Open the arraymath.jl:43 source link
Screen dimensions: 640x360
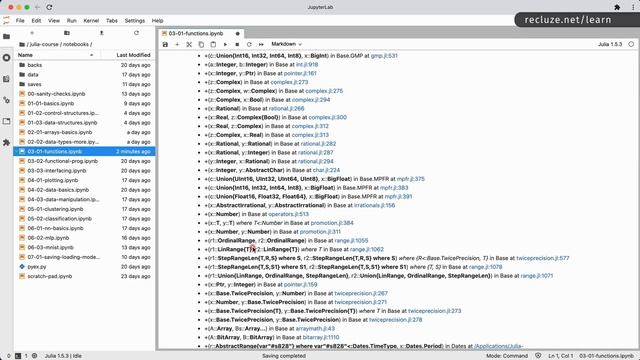(x=315, y=329)
